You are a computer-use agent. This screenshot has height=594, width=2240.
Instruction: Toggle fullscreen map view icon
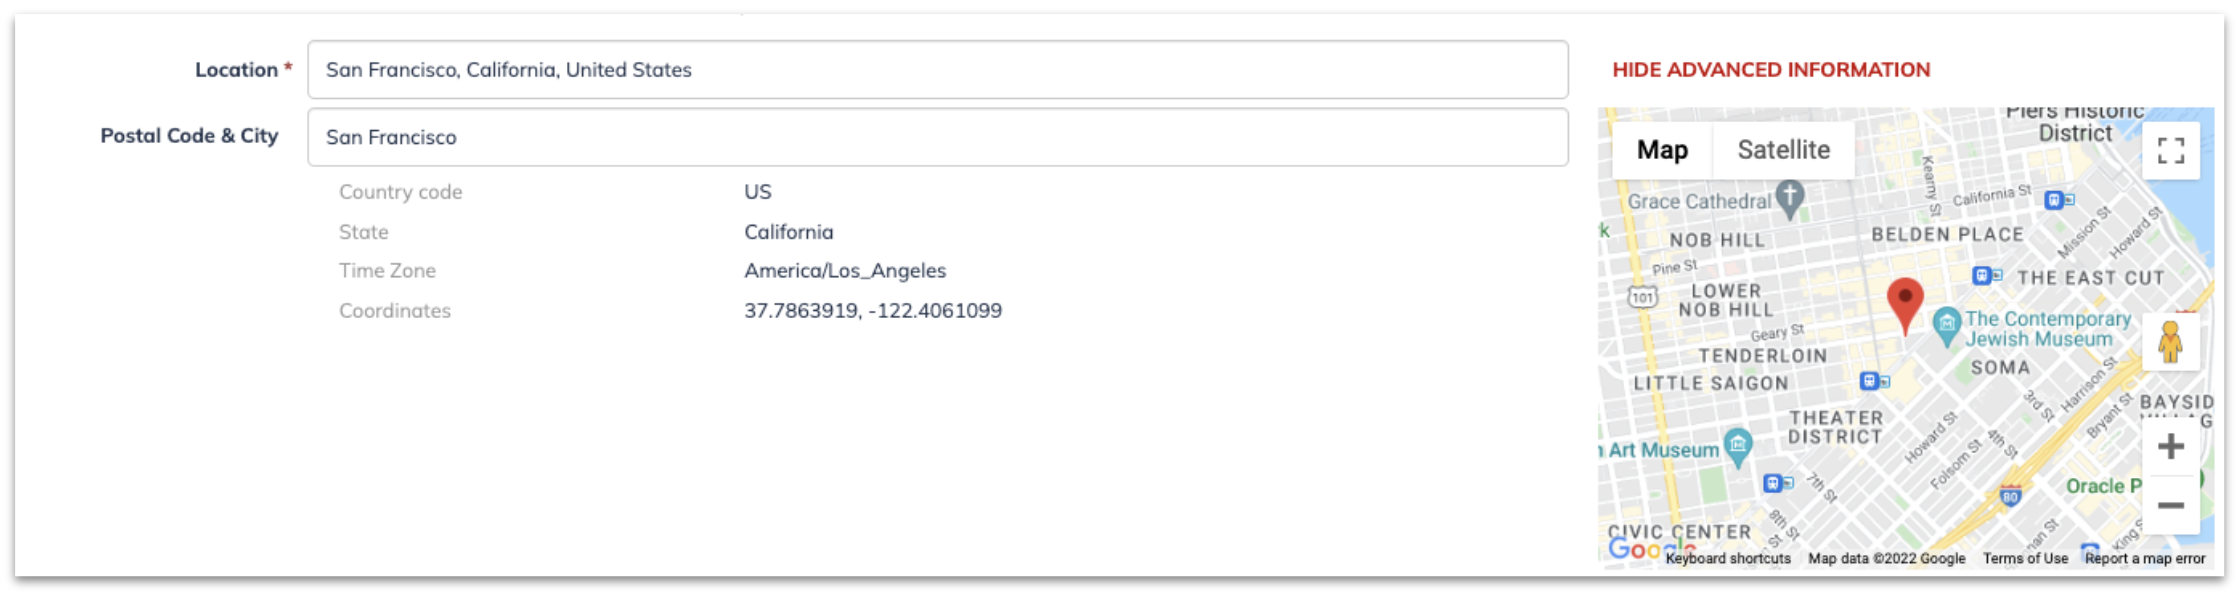2170,151
